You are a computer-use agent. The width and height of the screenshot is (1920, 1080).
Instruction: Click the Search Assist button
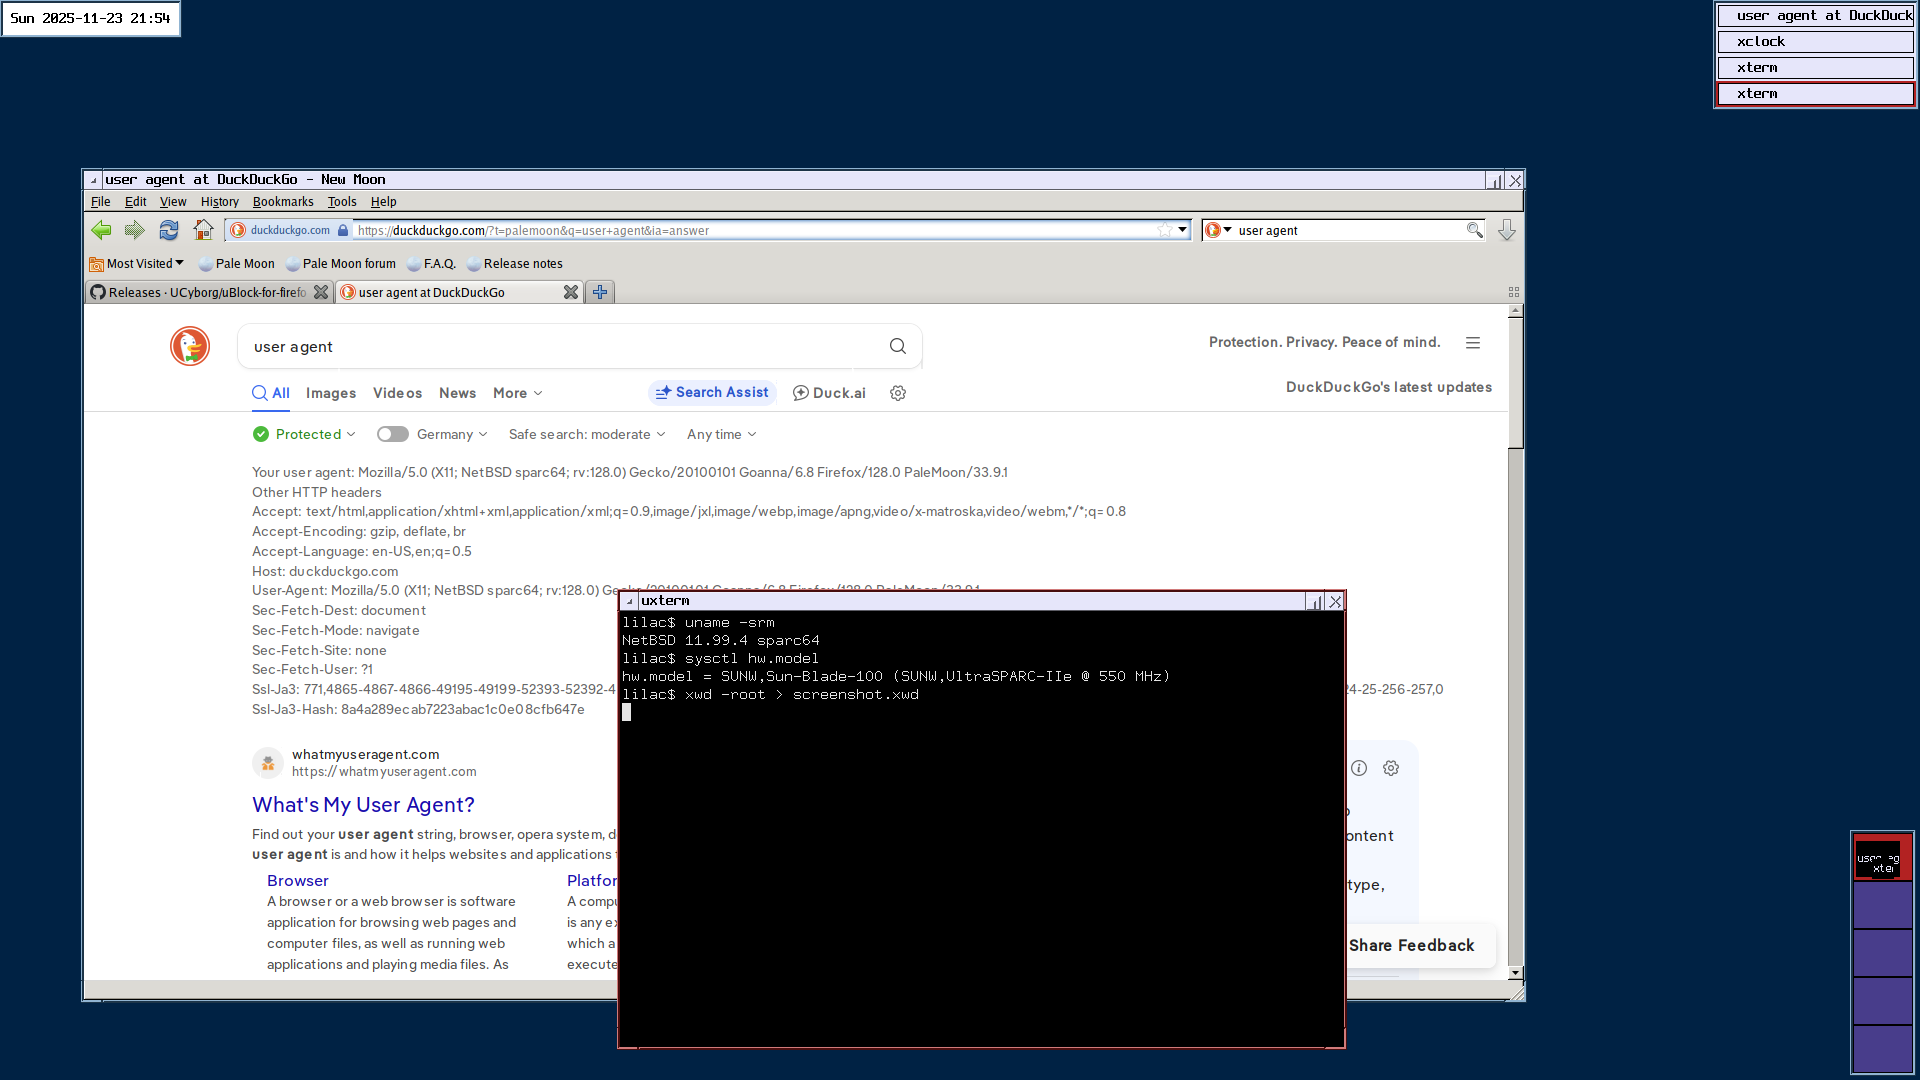(x=712, y=392)
